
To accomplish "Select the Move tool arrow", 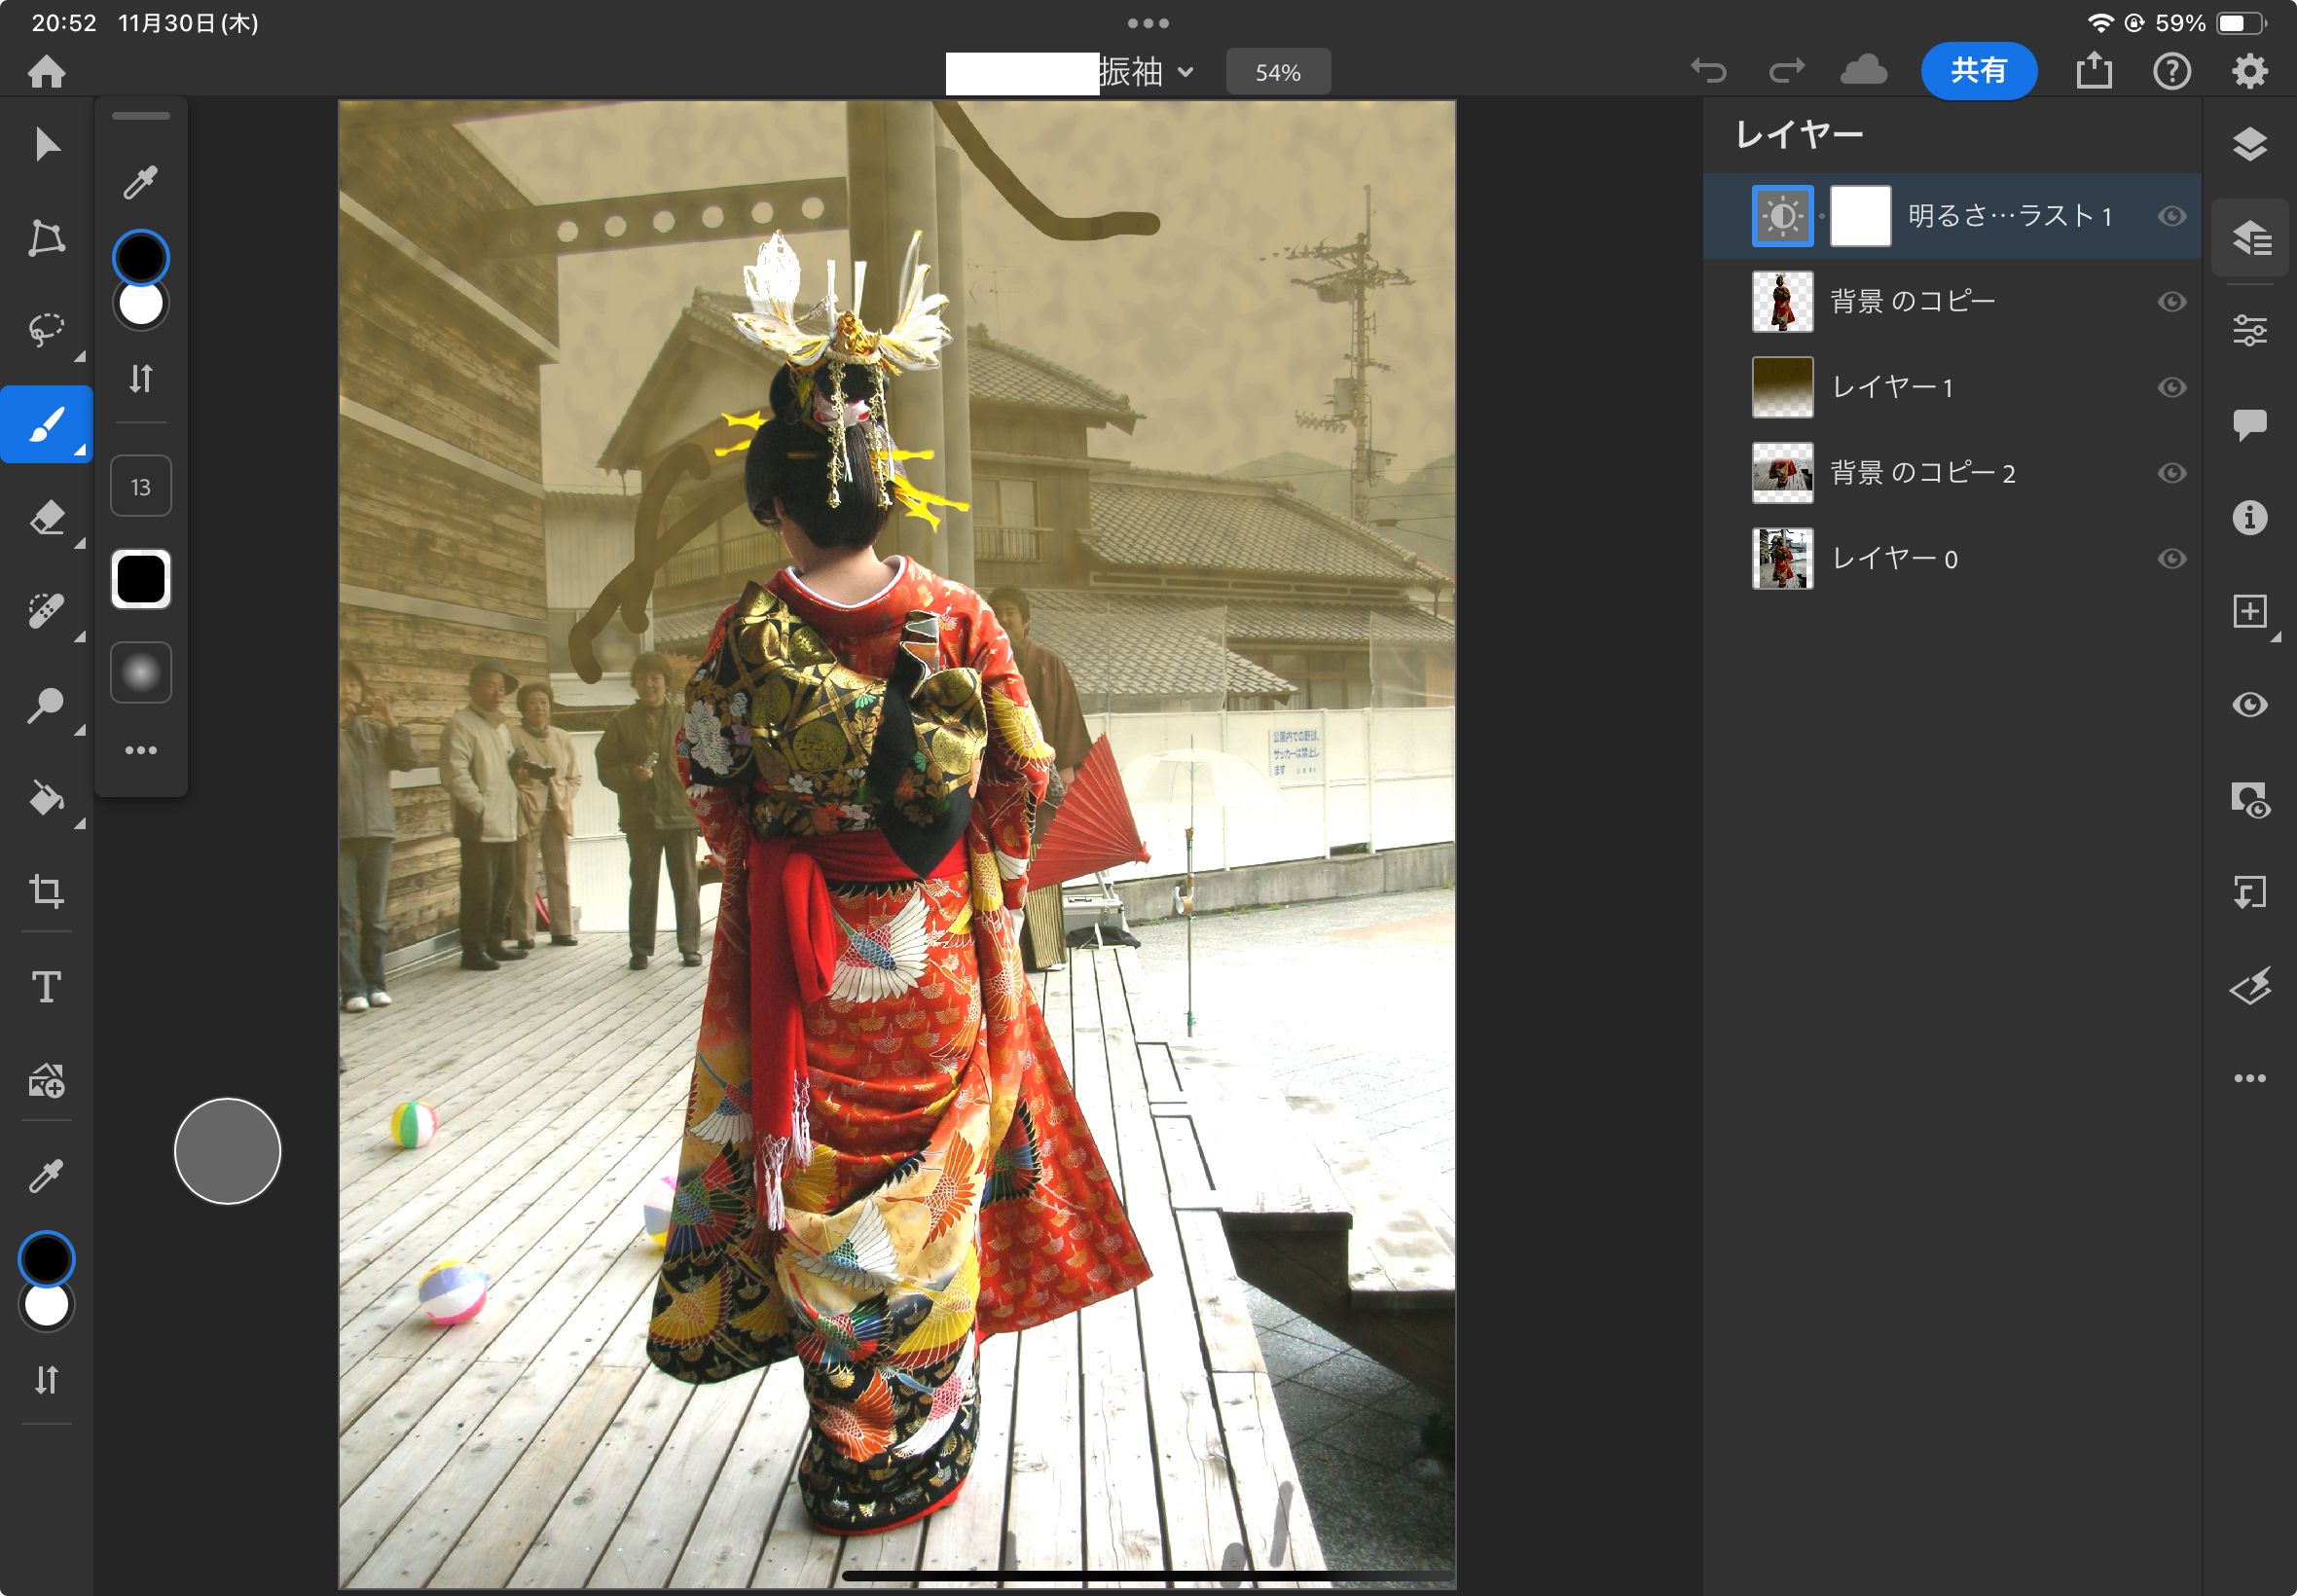I will 46,144.
